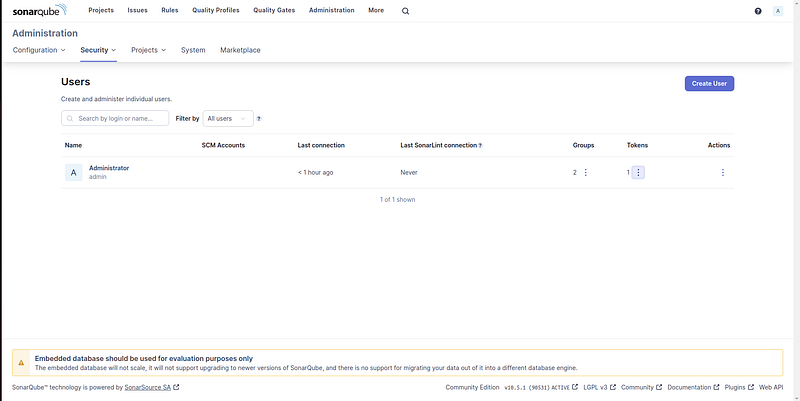
Task: Click the admin login text
Action: (x=97, y=177)
